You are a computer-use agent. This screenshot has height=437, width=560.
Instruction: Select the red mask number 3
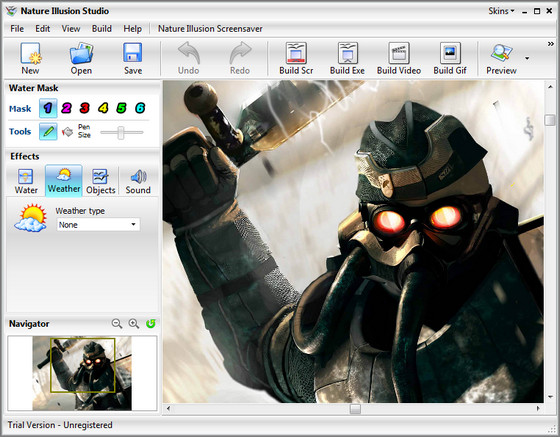coord(85,108)
